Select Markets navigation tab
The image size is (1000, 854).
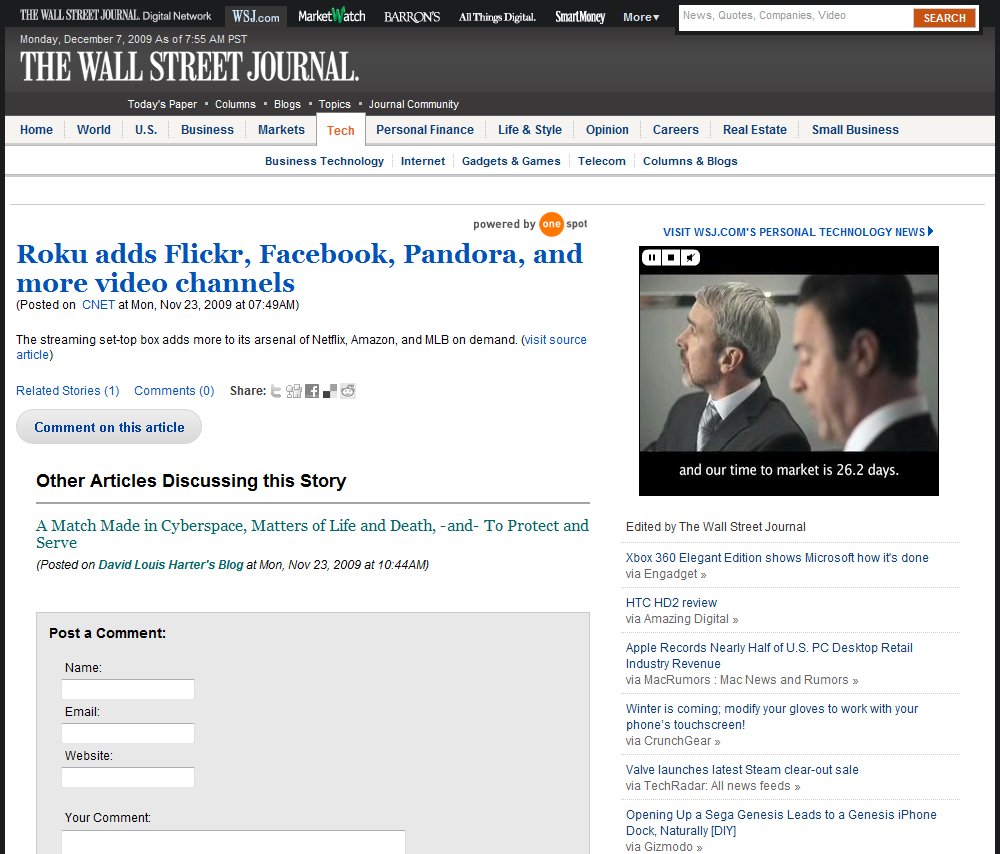coord(281,129)
